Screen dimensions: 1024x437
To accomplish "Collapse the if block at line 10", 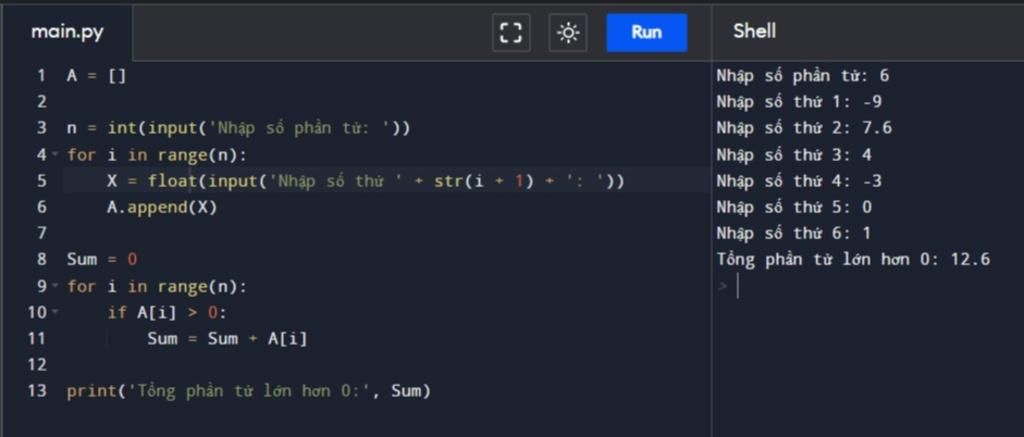I will [x=55, y=313].
